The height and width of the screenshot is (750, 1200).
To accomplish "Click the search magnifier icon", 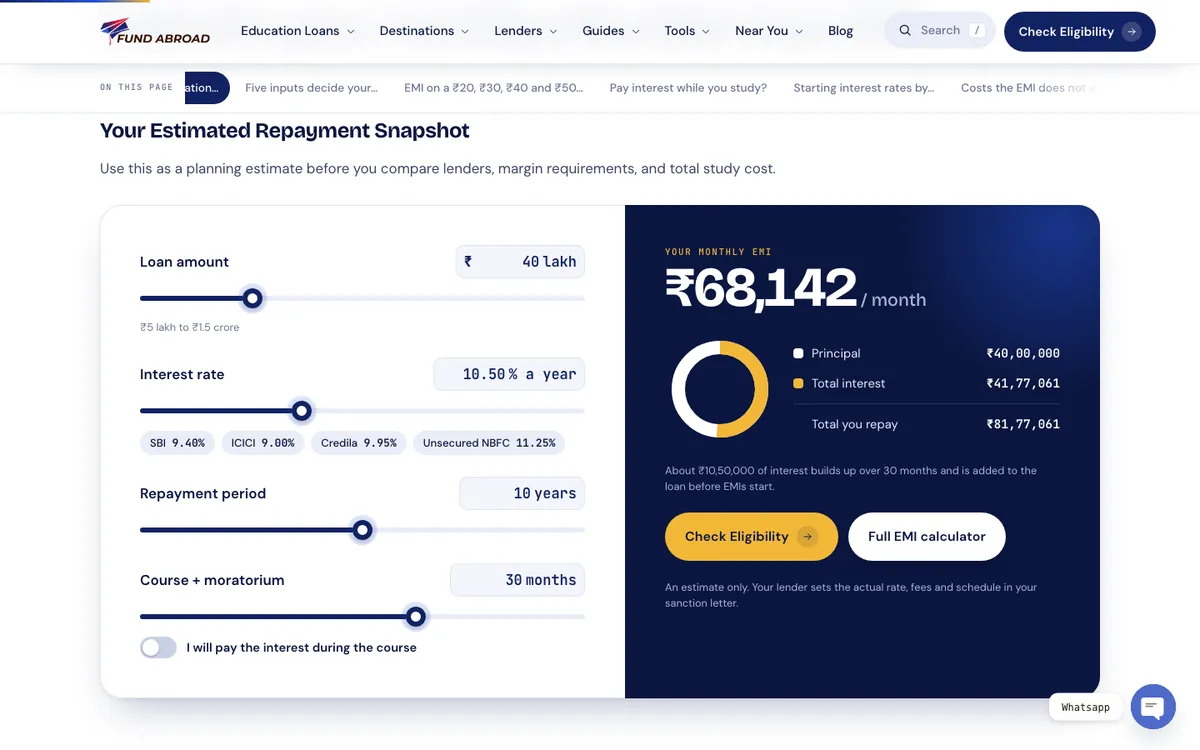I will [905, 30].
